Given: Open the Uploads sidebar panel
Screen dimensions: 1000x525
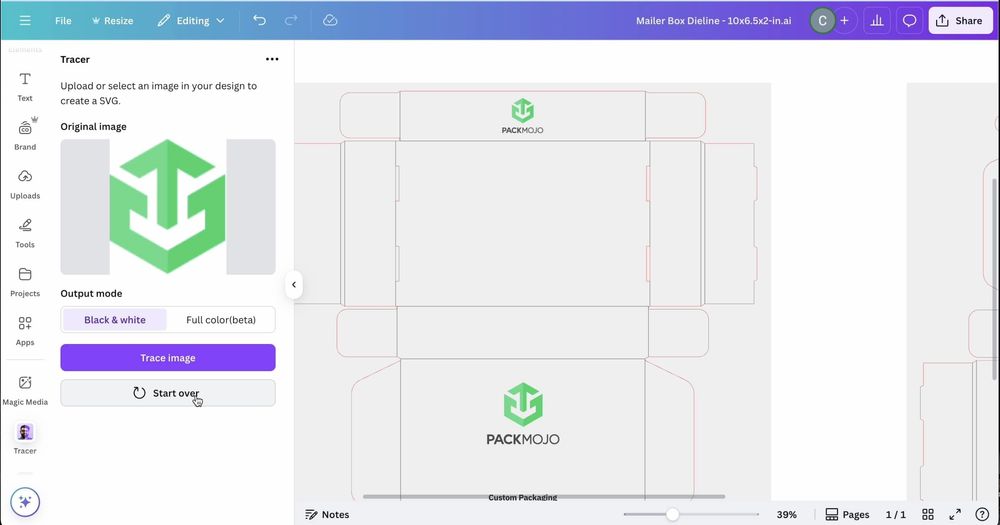Looking at the screenshot, I should 25,183.
